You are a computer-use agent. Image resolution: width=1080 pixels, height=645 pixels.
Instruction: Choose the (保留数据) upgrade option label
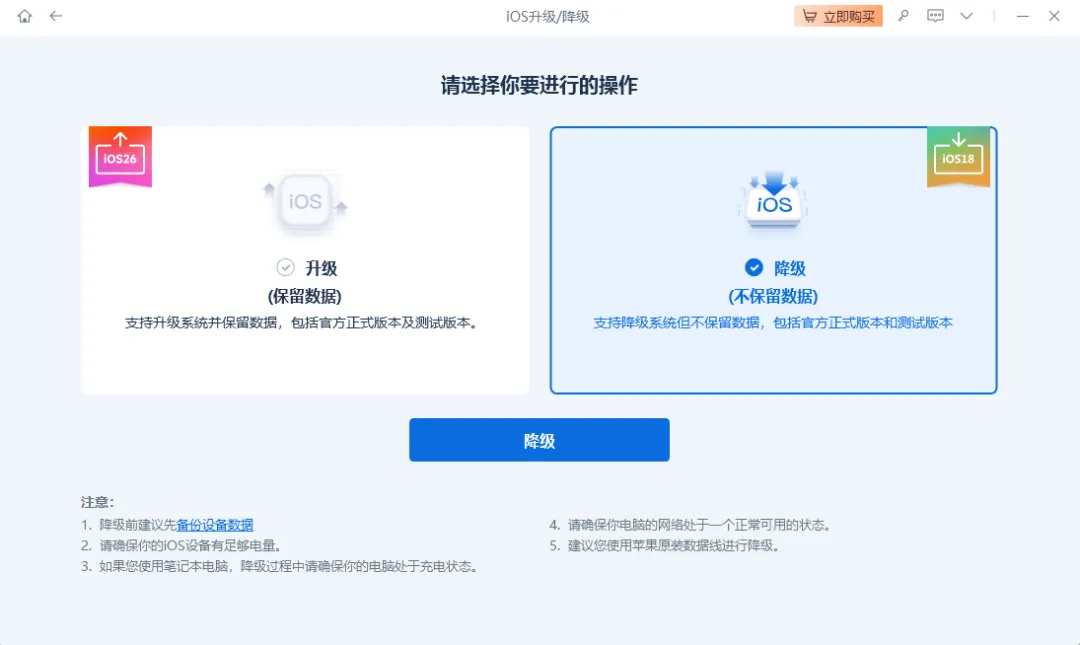[x=304, y=296]
